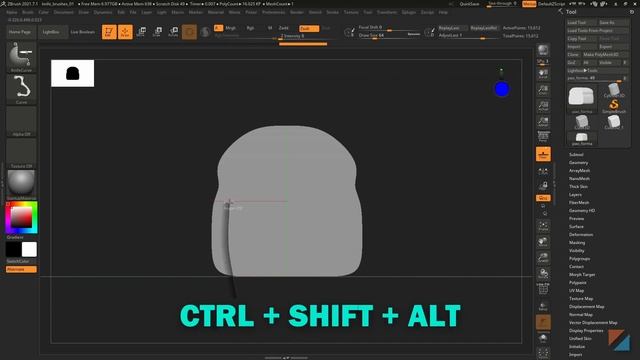Expand the Display Properties section
The width and height of the screenshot is (640, 360).
coord(586,331)
